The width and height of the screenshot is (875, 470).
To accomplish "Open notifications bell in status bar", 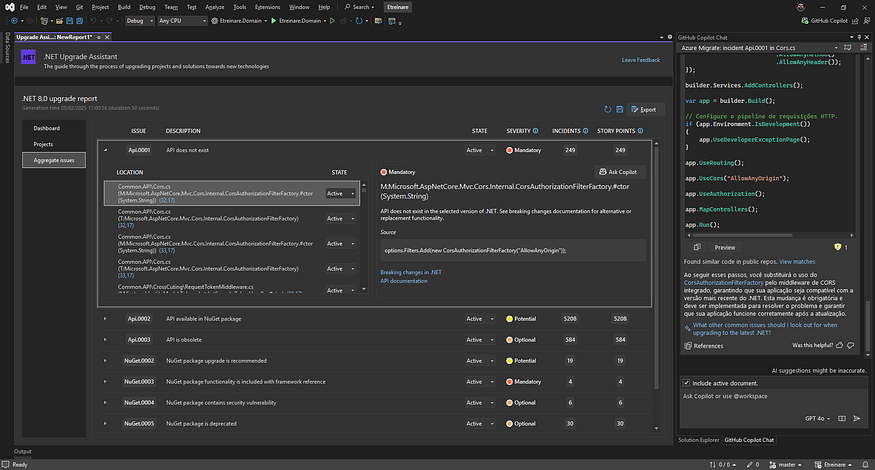I will point(863,464).
